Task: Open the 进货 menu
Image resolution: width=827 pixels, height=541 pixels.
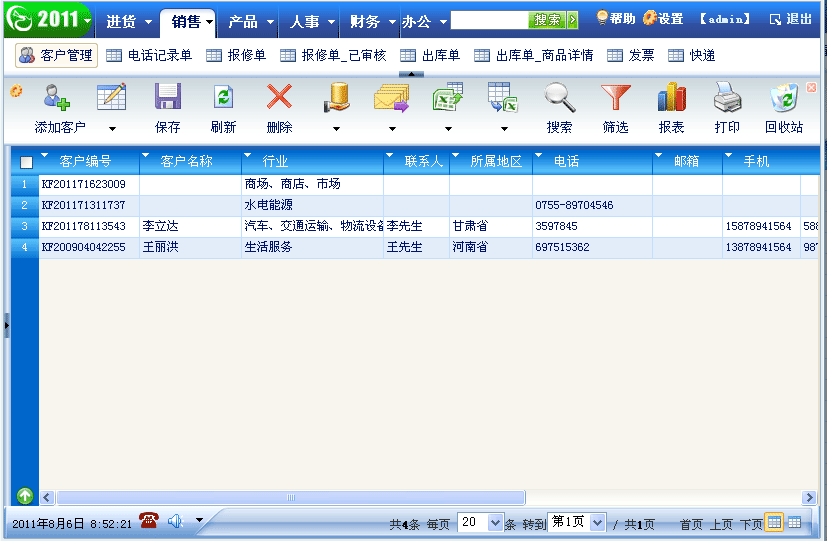Action: coord(129,21)
